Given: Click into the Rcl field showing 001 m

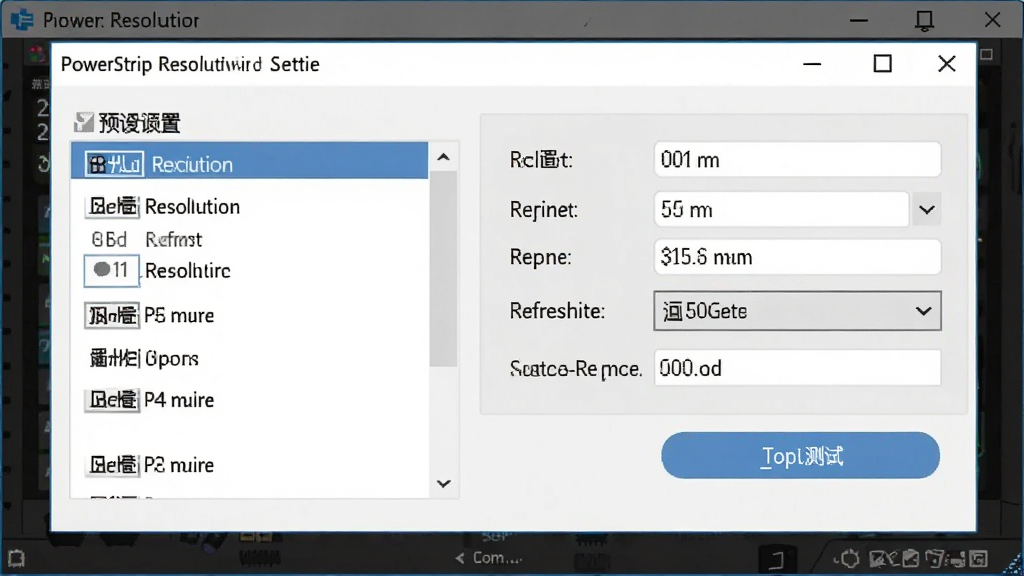Looking at the screenshot, I should pyautogui.click(x=797, y=159).
